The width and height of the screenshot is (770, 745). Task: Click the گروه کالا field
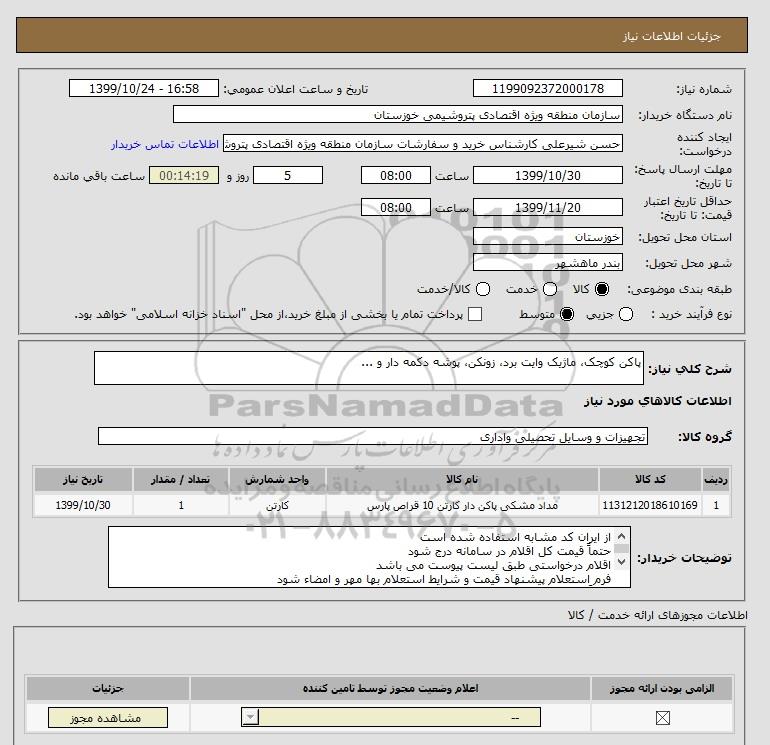pos(373,436)
